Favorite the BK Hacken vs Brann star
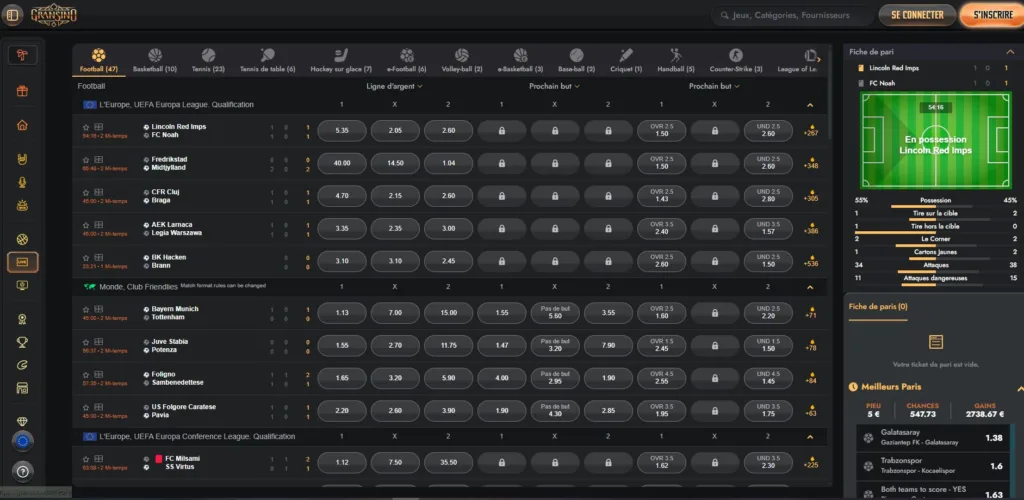 click(86, 257)
